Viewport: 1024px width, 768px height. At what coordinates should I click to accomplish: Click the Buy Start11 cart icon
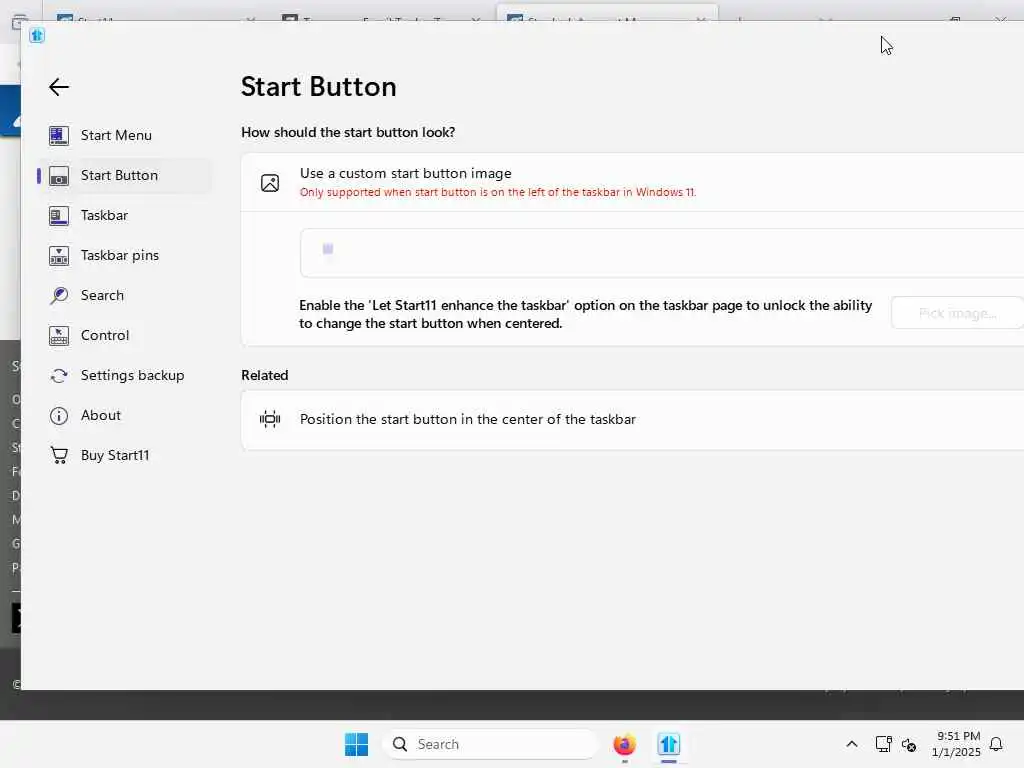(59, 455)
